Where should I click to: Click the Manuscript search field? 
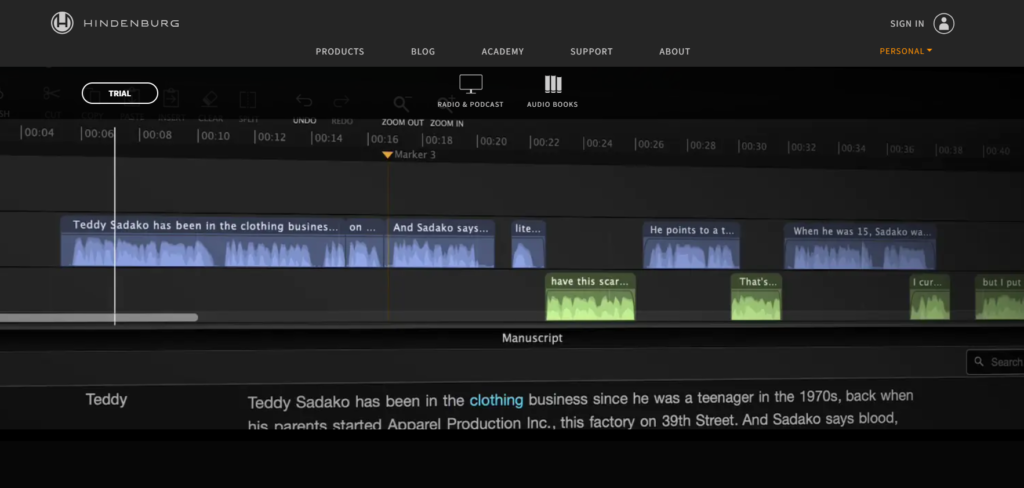995,362
